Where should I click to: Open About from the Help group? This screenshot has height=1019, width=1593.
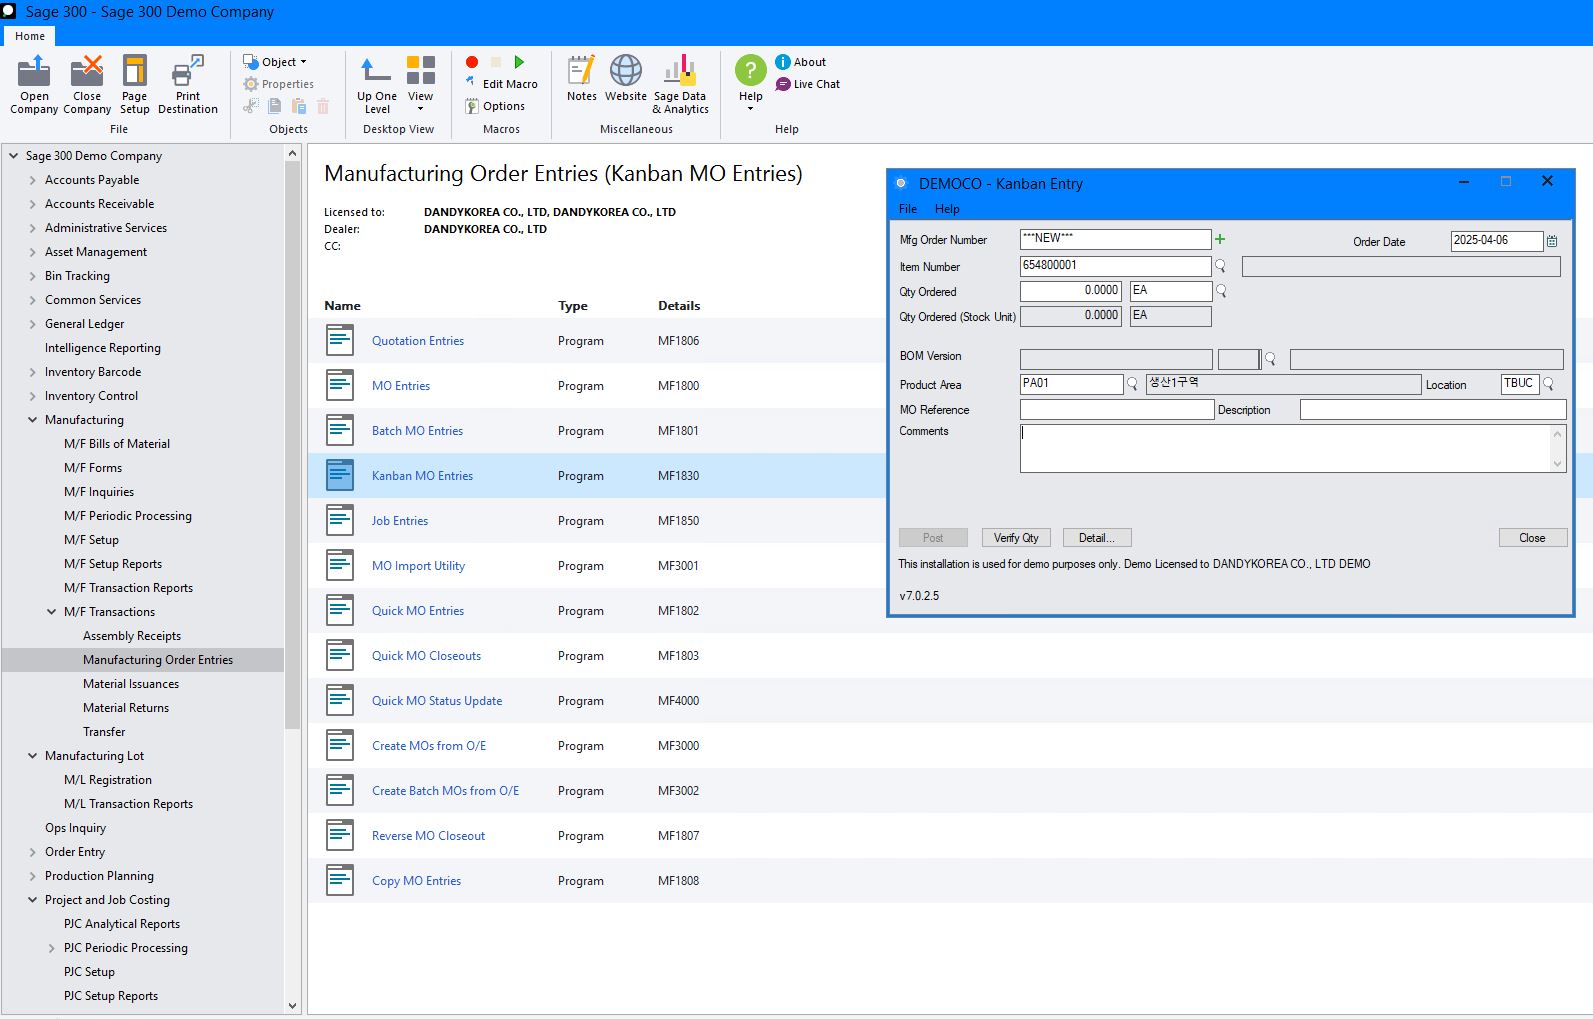[800, 62]
